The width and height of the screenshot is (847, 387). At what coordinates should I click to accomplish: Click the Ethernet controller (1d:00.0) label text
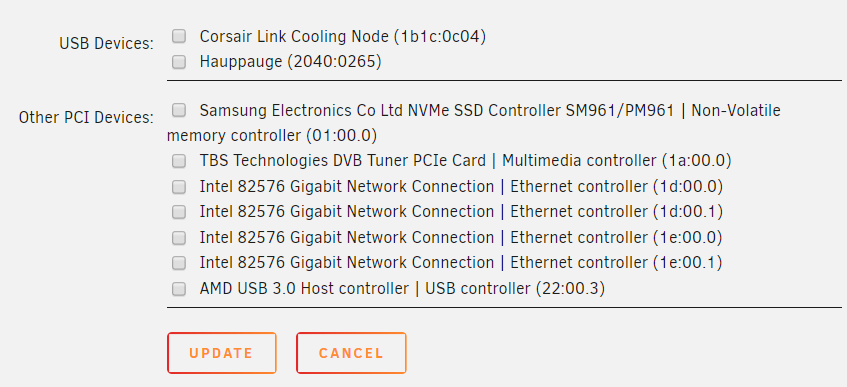(x=616, y=187)
